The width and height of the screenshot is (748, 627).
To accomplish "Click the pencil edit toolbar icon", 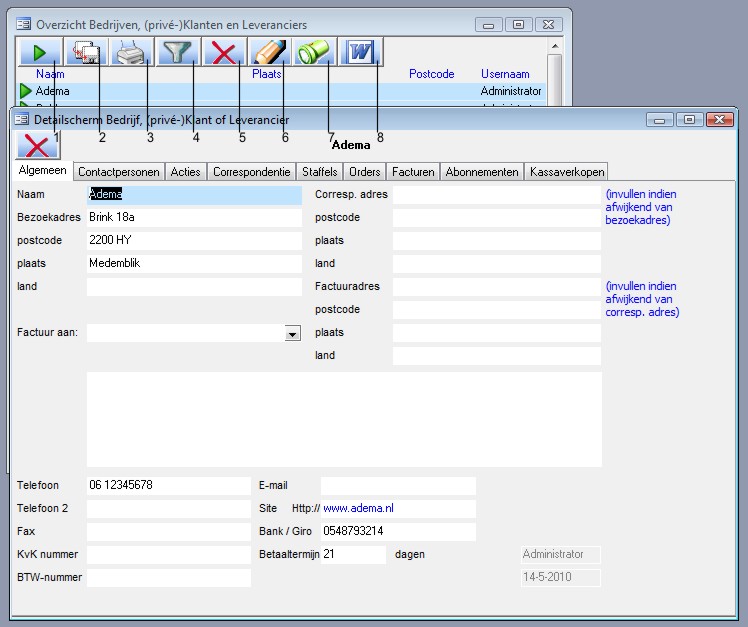I will tap(270, 52).
